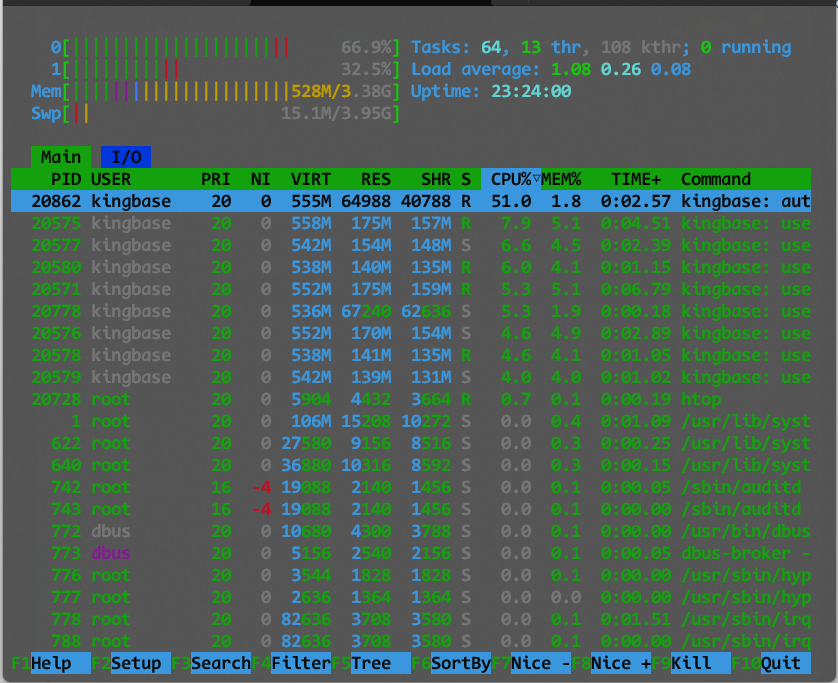Open Help in the function bar

coord(50,663)
